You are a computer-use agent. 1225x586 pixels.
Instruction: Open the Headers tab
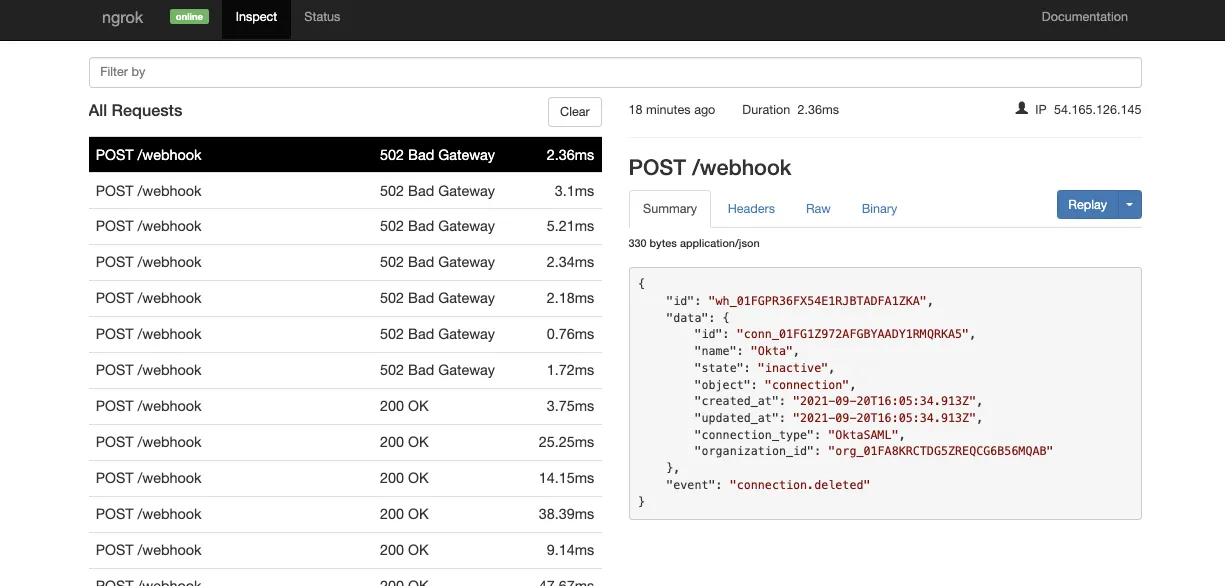click(x=751, y=209)
